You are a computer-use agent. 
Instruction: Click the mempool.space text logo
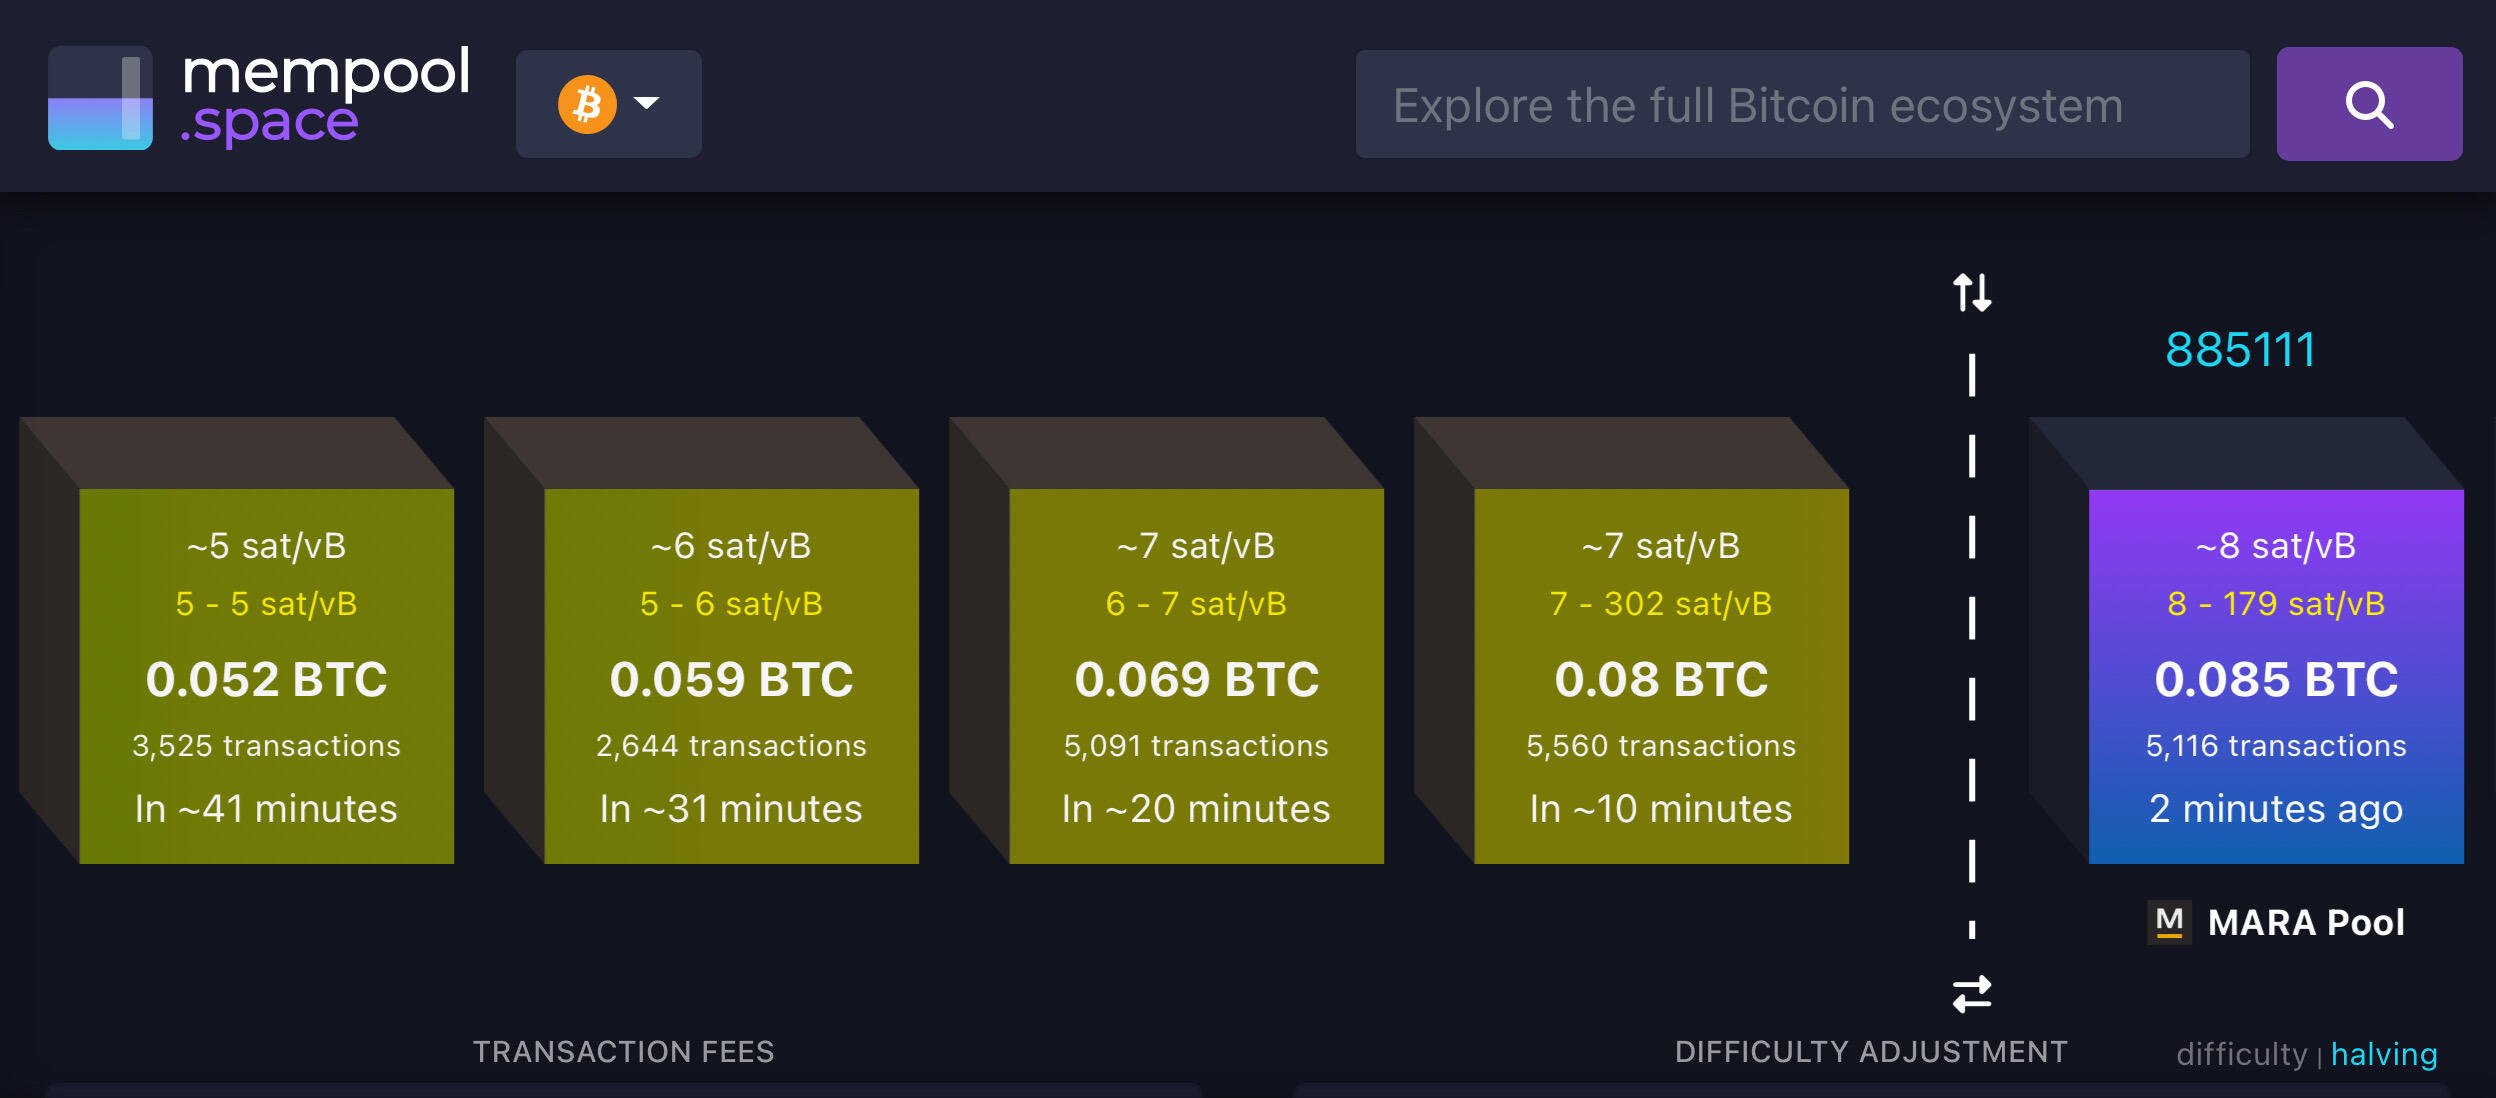tap(325, 97)
